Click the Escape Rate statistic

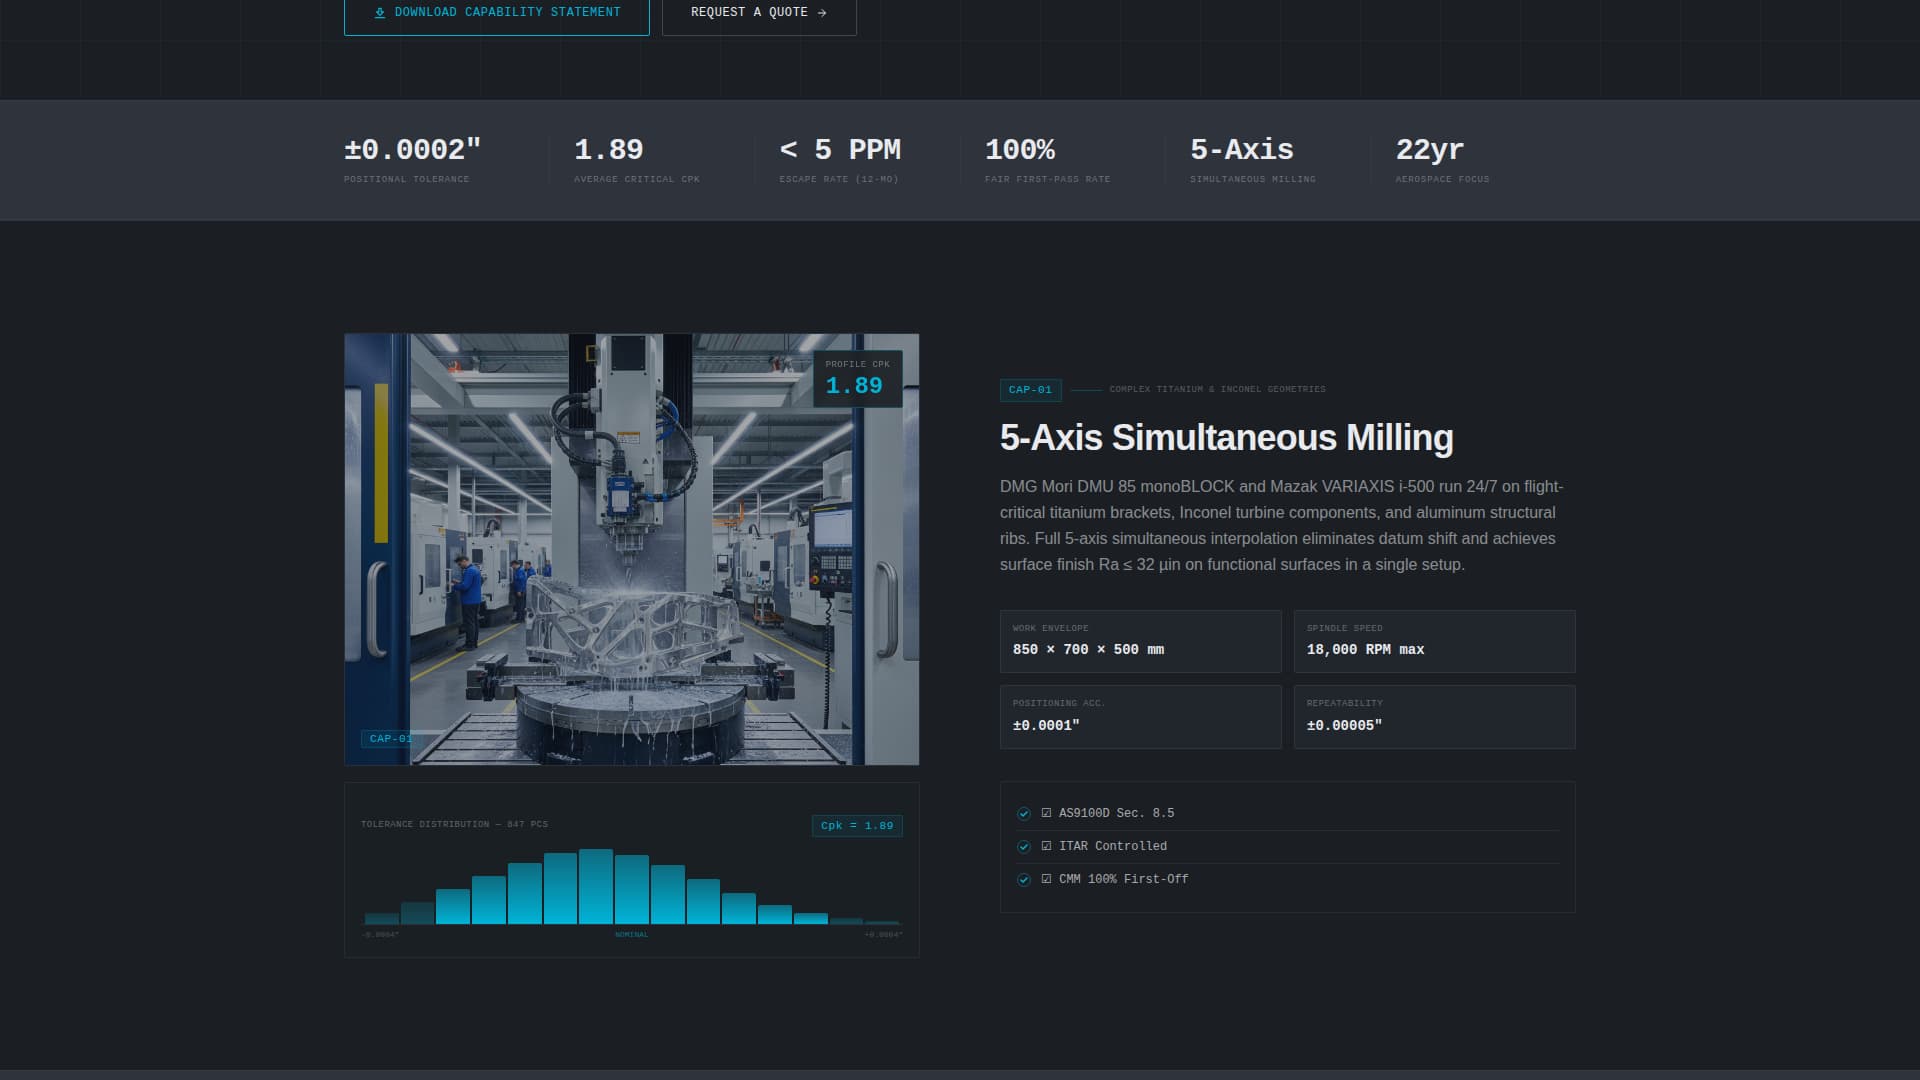coord(840,158)
